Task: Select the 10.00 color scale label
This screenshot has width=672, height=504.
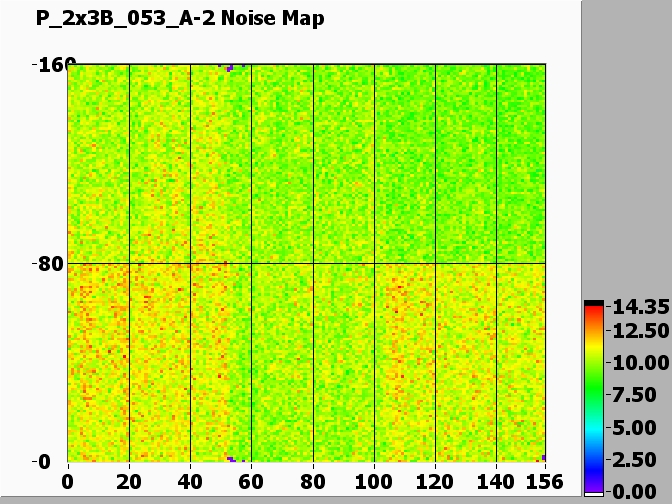Action: 638,362
